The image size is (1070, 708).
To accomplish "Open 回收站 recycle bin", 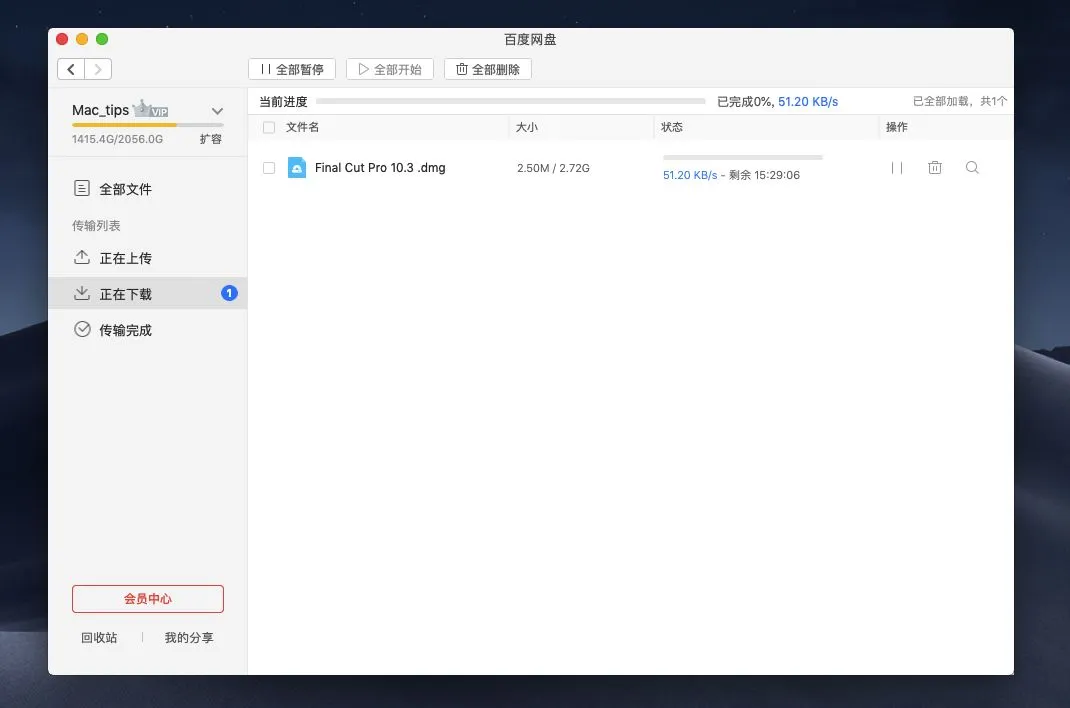I will (99, 638).
